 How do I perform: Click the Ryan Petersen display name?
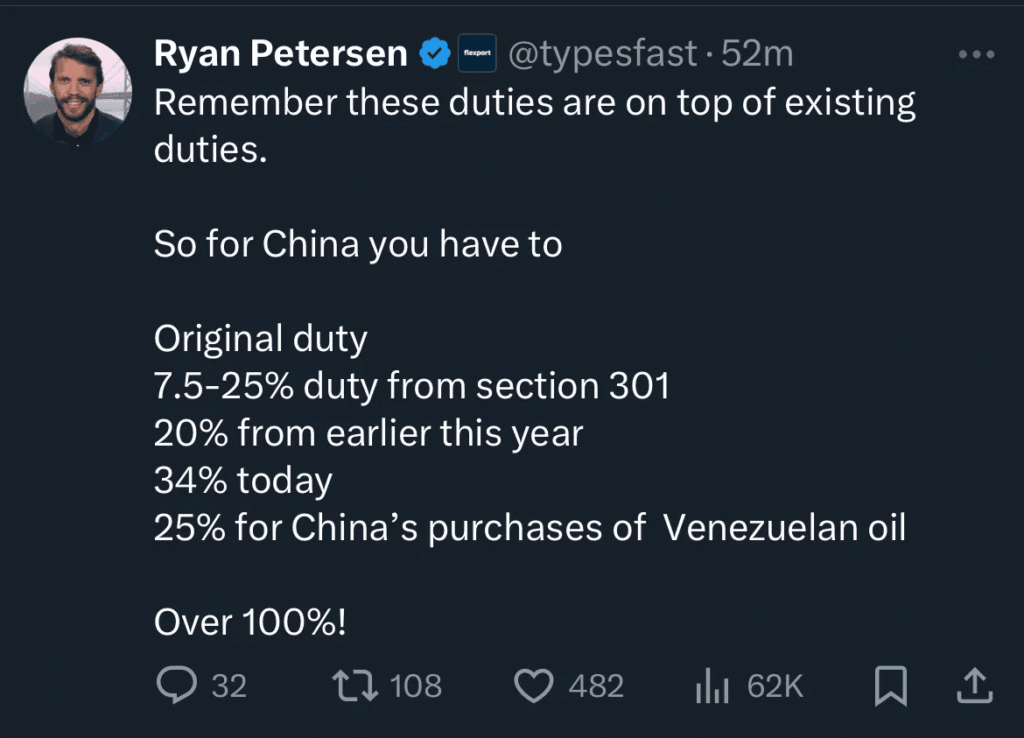pyautogui.click(x=280, y=55)
